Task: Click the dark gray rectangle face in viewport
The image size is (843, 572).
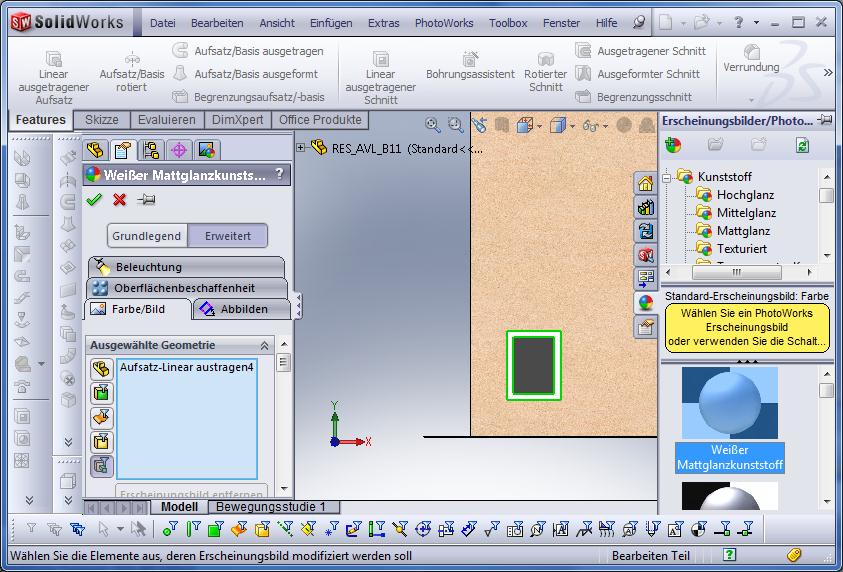Action: coord(533,365)
